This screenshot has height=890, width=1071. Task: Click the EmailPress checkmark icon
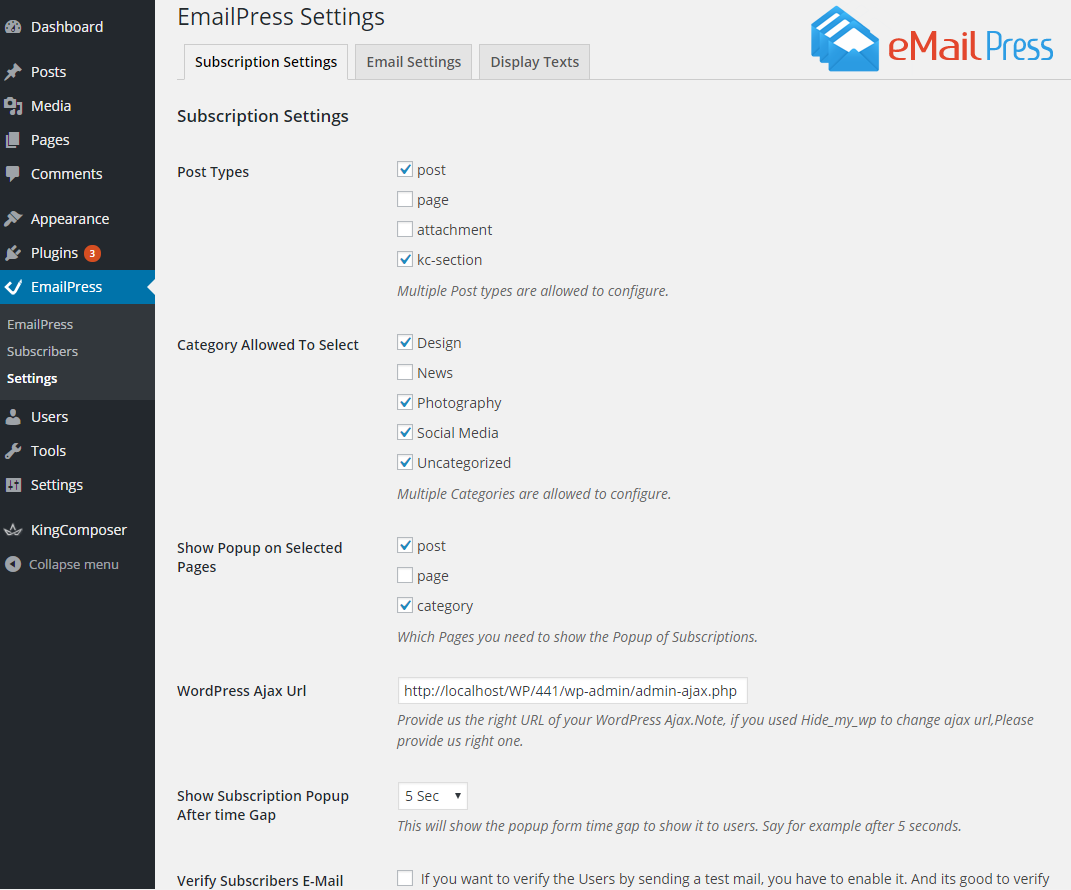[13, 288]
